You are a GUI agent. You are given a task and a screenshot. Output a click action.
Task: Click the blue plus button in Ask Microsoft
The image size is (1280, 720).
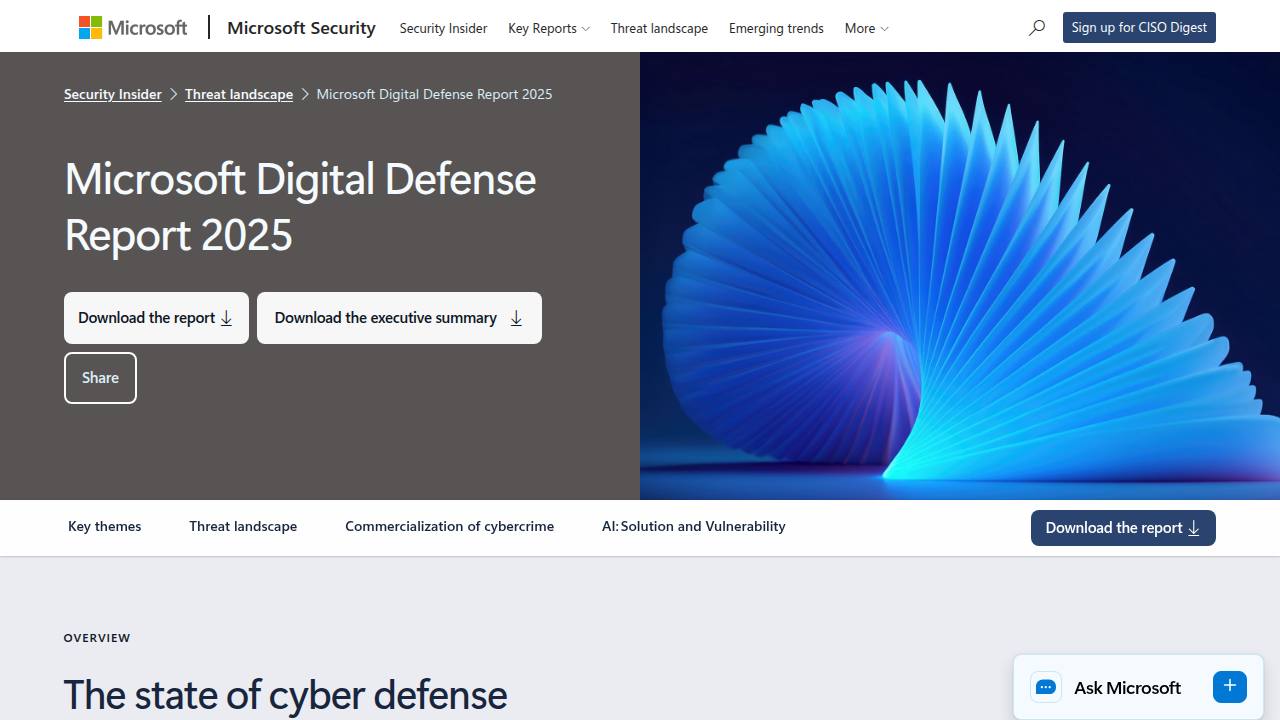(1230, 686)
